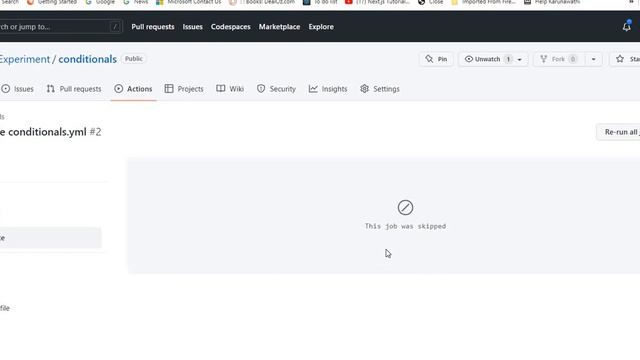Open Pull requests in top navigation bar
The height and width of the screenshot is (360, 640).
[153, 27]
